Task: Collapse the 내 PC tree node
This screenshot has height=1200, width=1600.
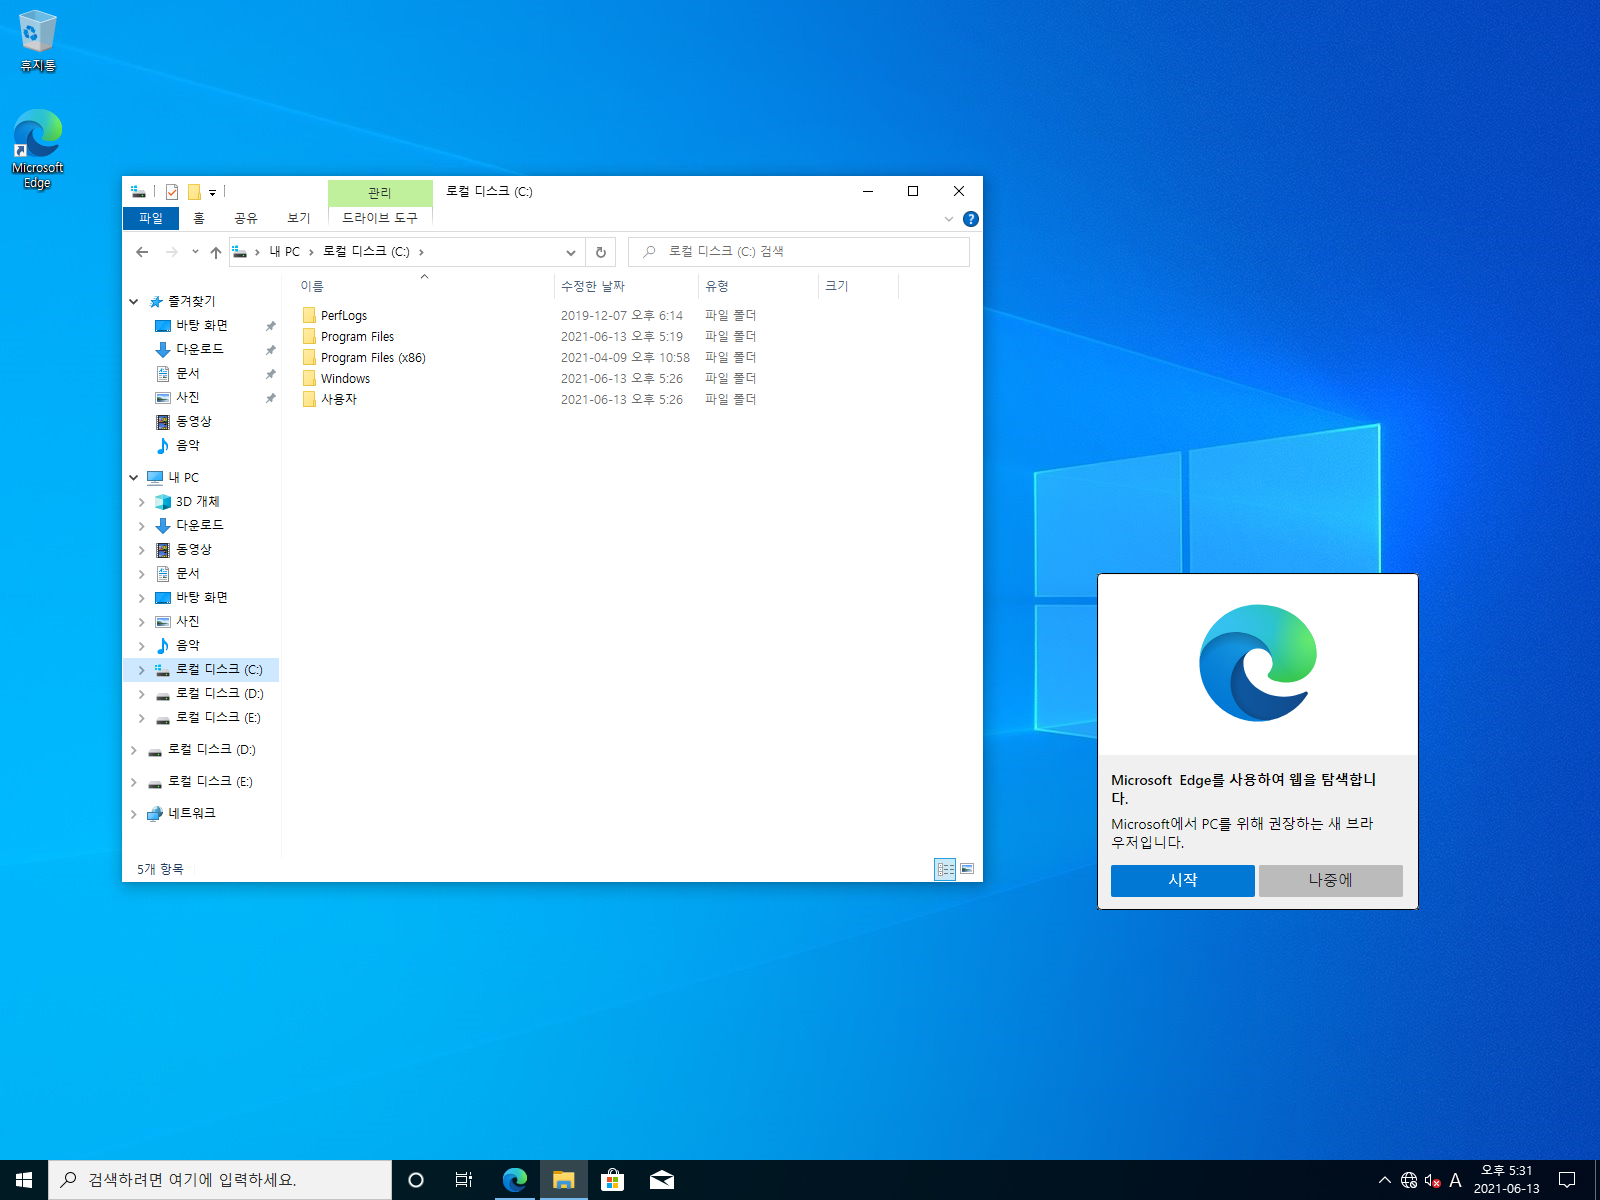Action: click(x=134, y=478)
